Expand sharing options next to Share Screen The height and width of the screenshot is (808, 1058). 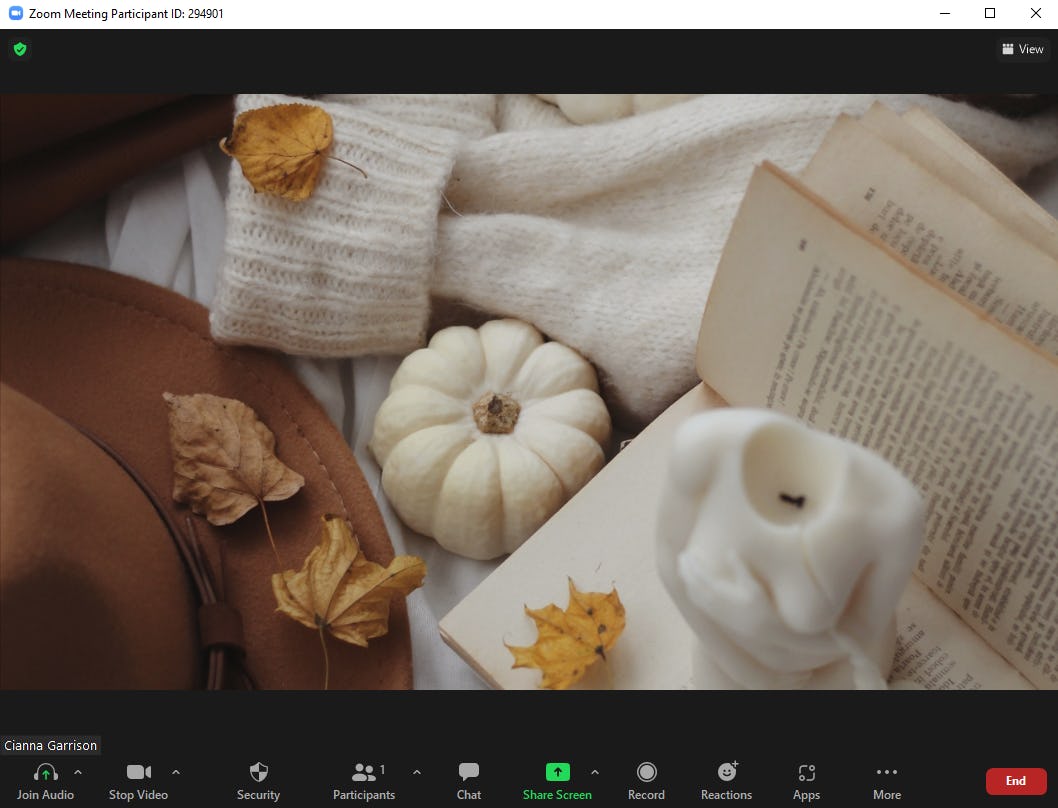pos(594,772)
